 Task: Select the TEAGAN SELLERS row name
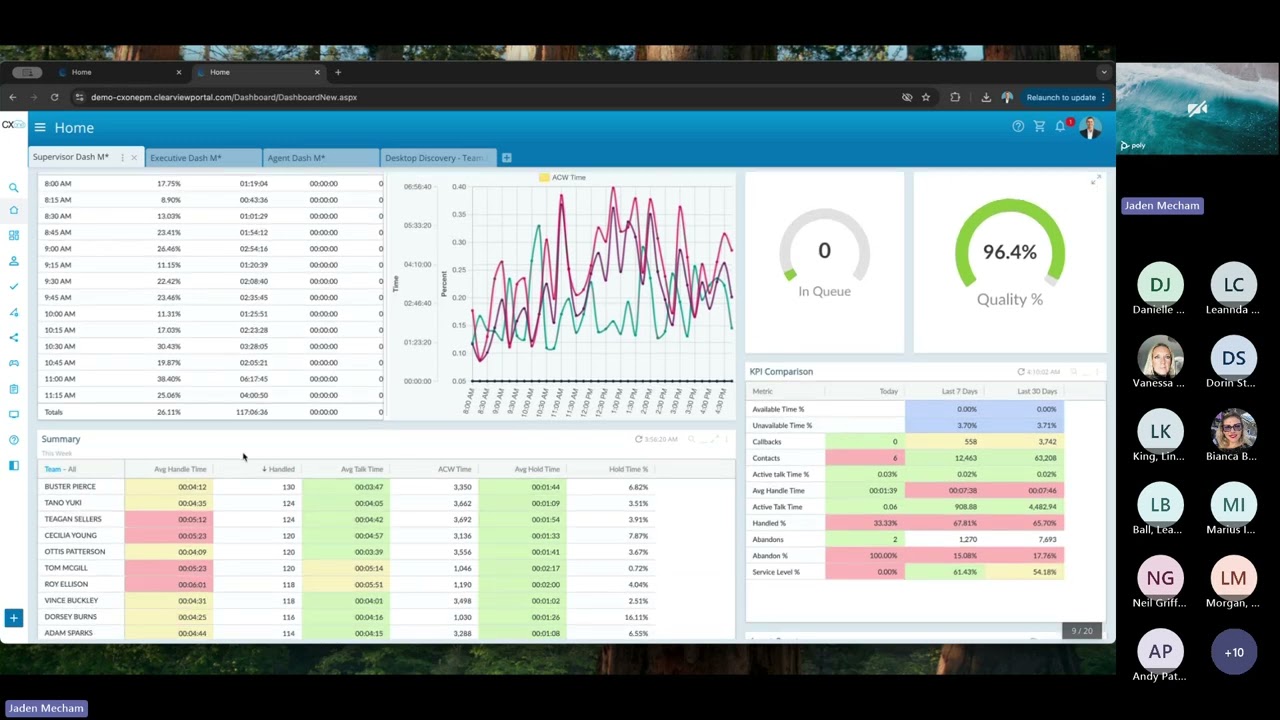click(x=72, y=519)
